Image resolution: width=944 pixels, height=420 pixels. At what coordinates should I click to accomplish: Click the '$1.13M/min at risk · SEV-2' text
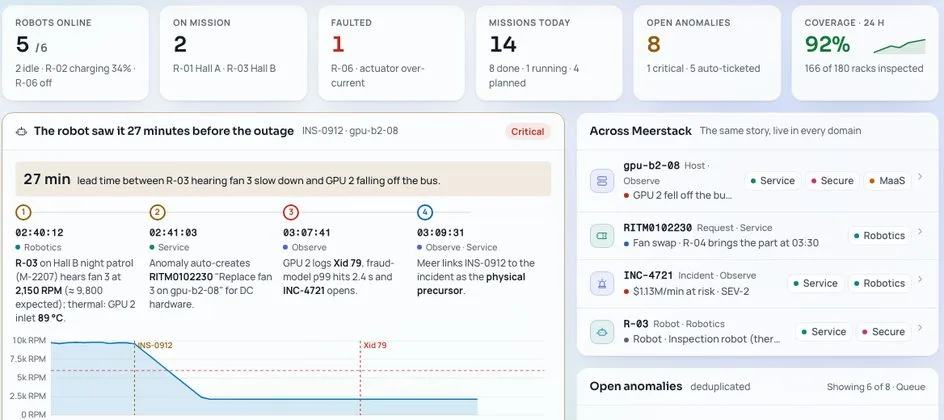point(689,291)
